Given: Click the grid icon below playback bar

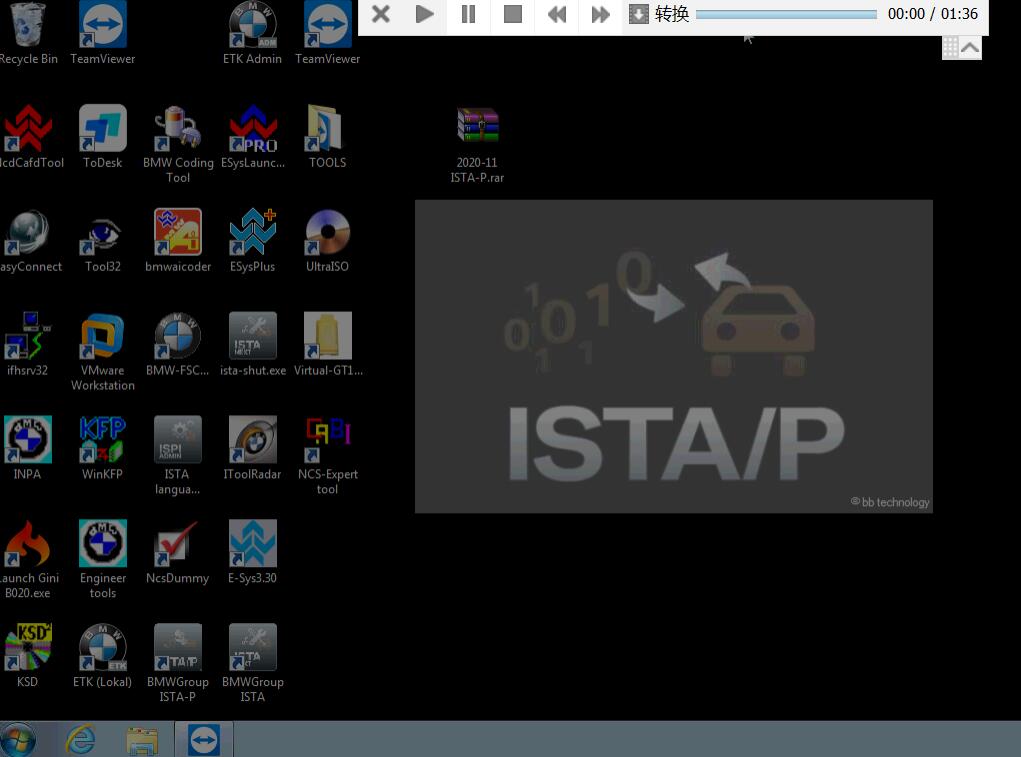Looking at the screenshot, I should click(951, 48).
